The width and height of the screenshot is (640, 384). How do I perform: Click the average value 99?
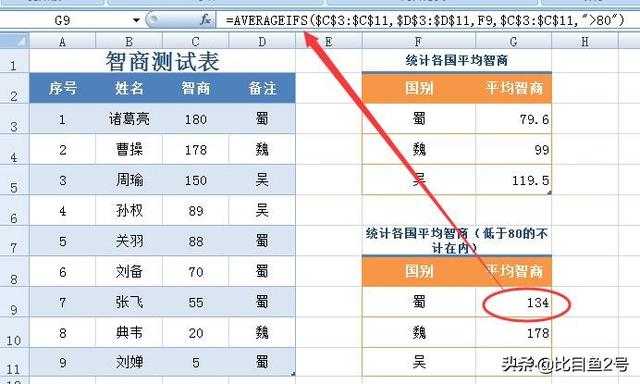pos(513,149)
